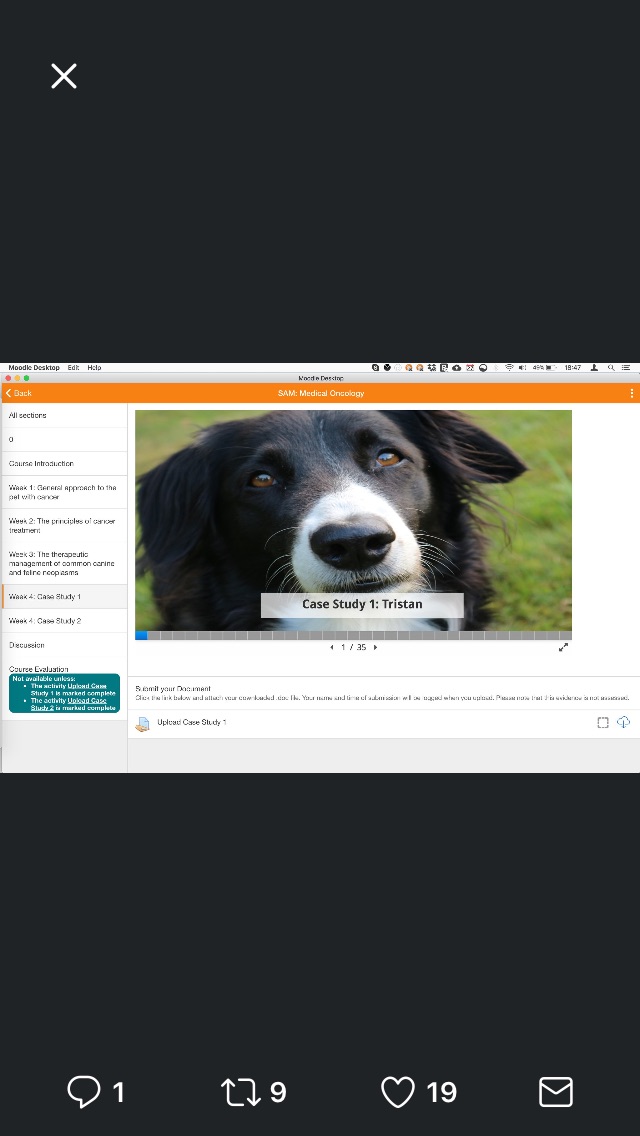Screen dimensions: 640x1136
Task: Check the battery status at 49%
Action: tap(544, 367)
